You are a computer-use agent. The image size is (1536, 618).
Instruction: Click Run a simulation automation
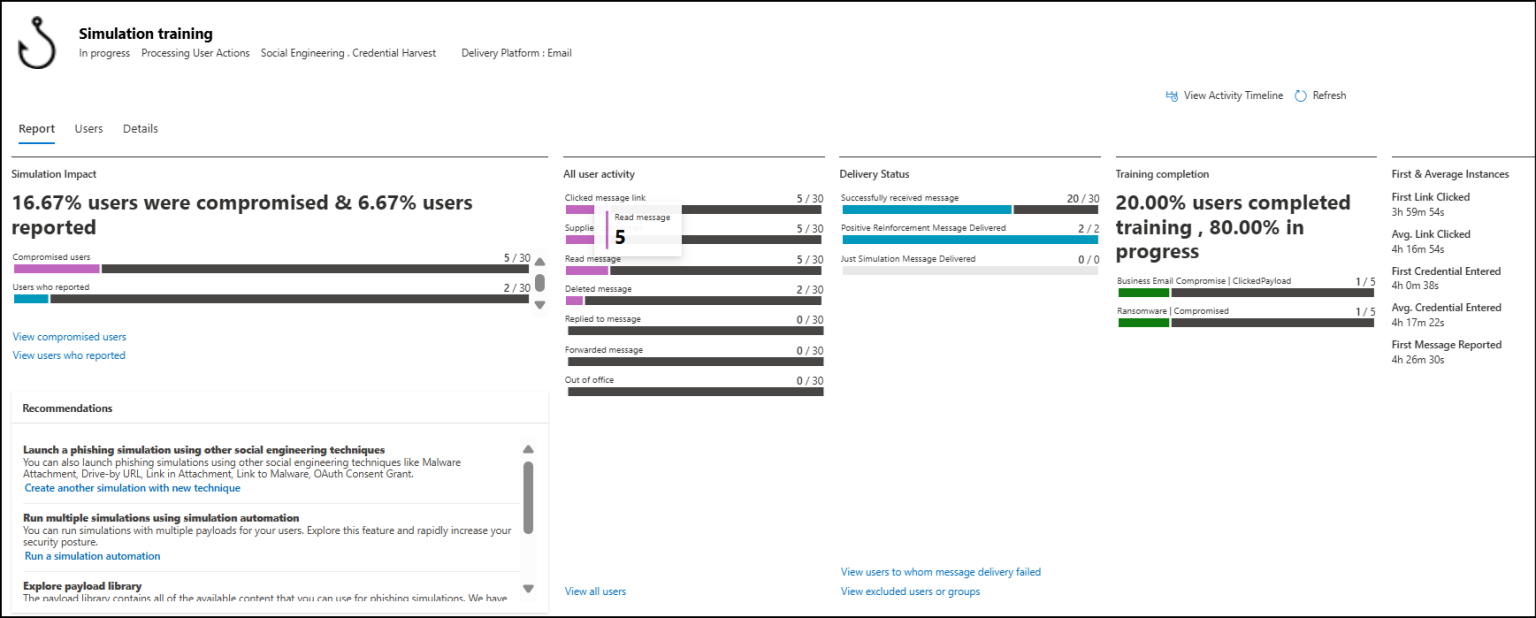click(x=92, y=555)
